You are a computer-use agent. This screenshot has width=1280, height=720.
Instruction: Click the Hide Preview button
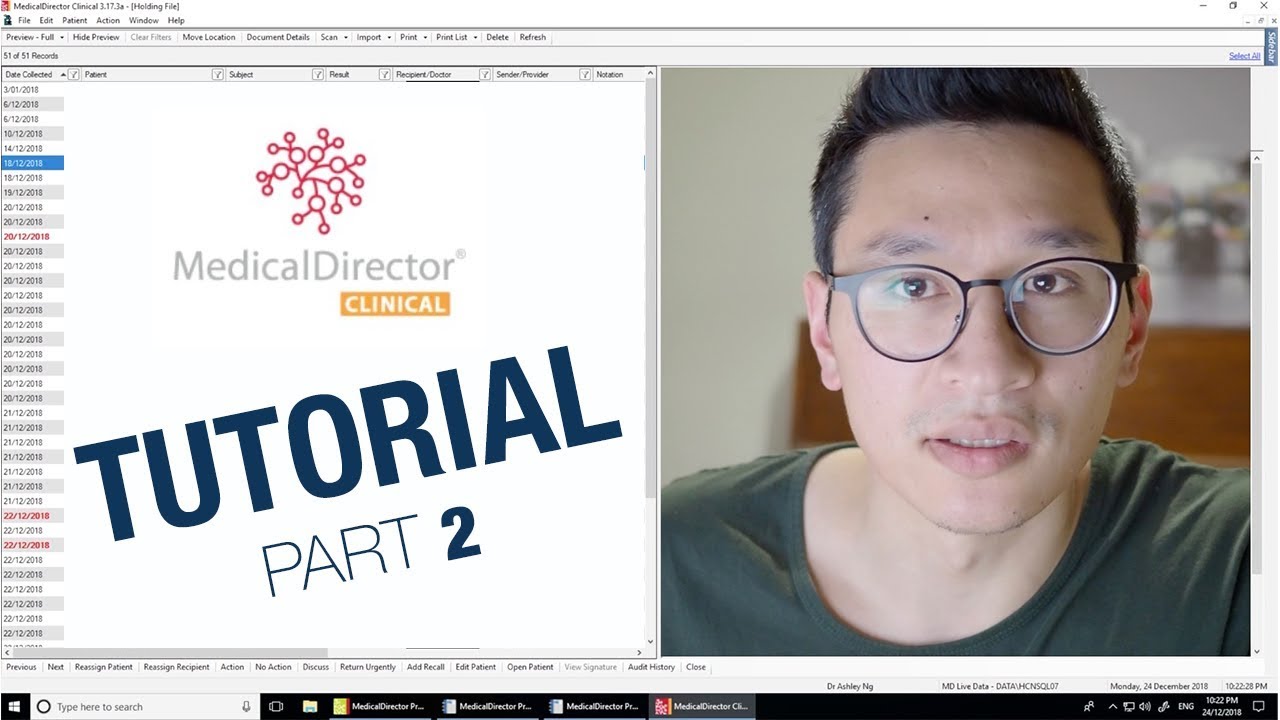pyautogui.click(x=96, y=37)
